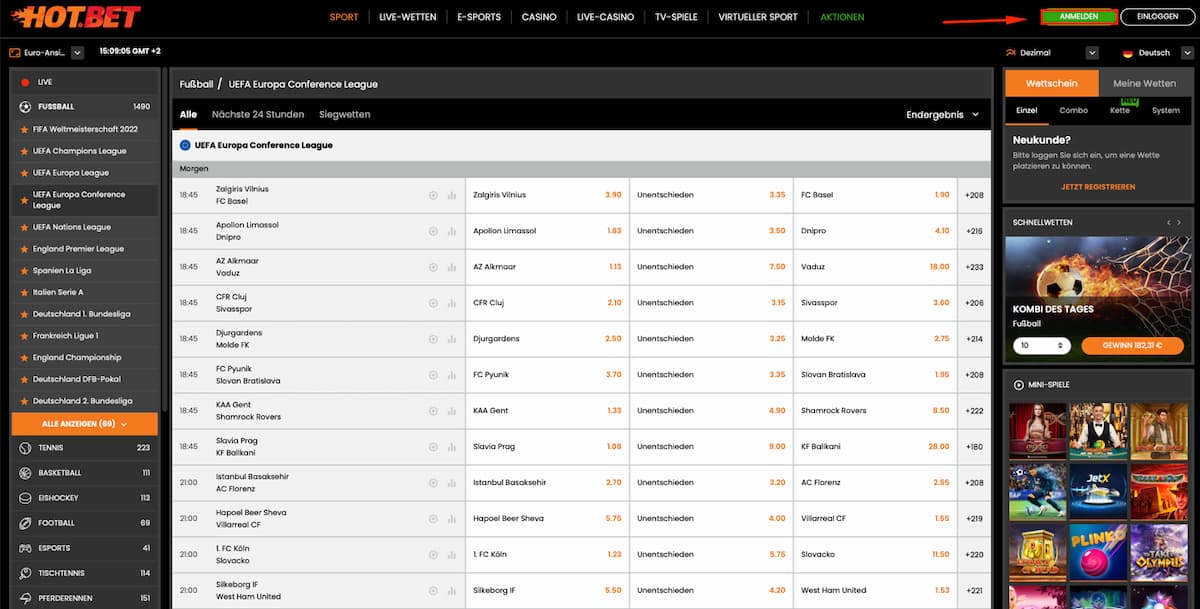The width and height of the screenshot is (1200, 609).
Task: Switch to the Nächste 24 Stunden tab
Action: coord(260,115)
